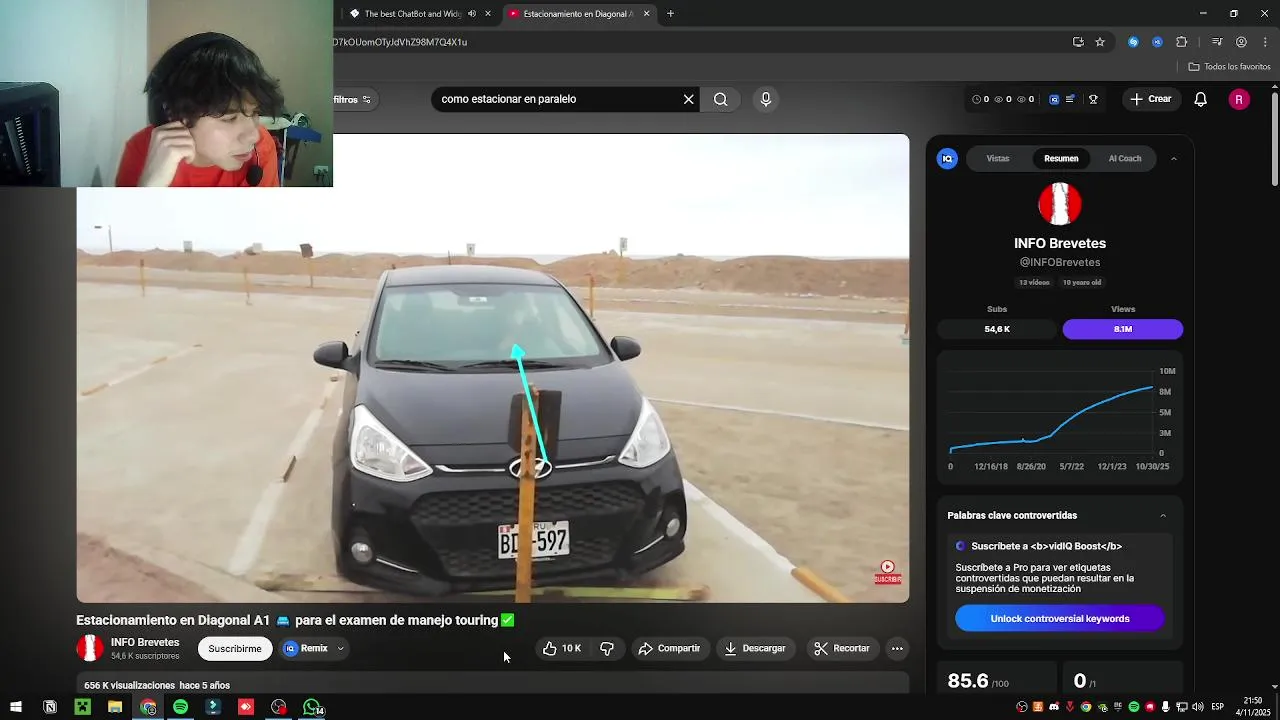The width and height of the screenshot is (1280, 720).
Task: Dislike the video with thumbs down
Action: tap(607, 648)
